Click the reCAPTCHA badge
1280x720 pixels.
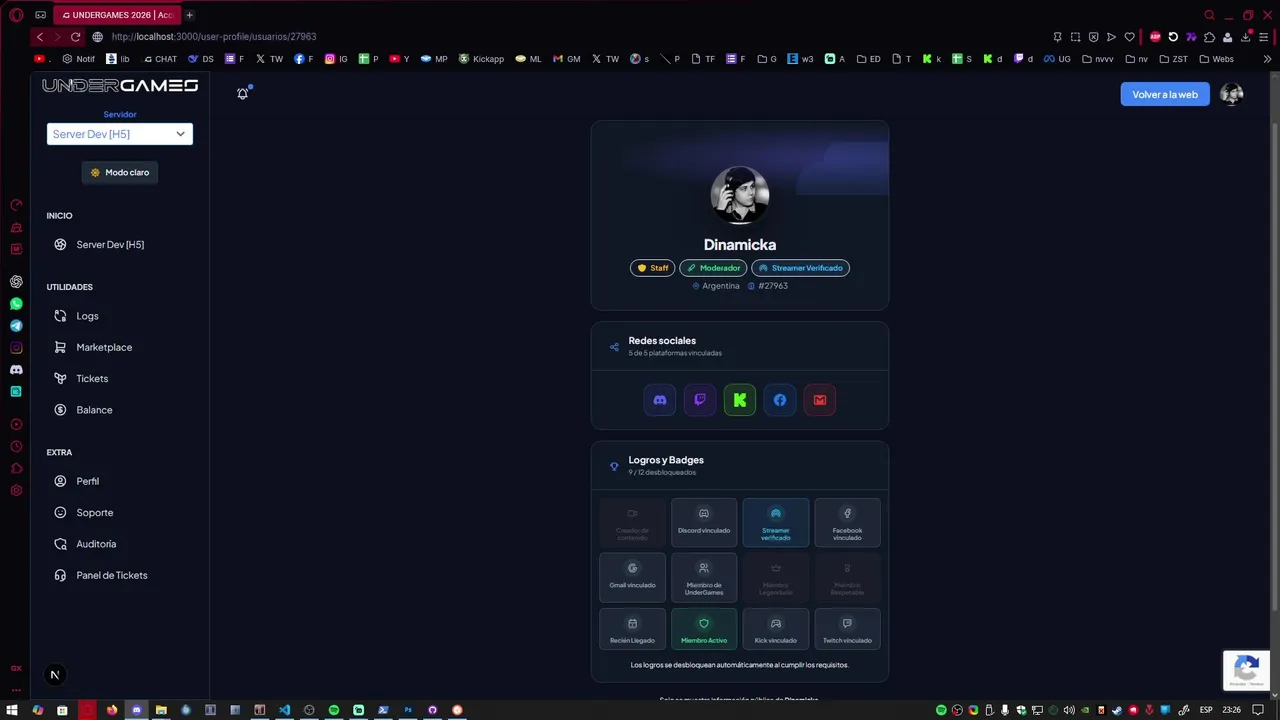pos(1246,670)
